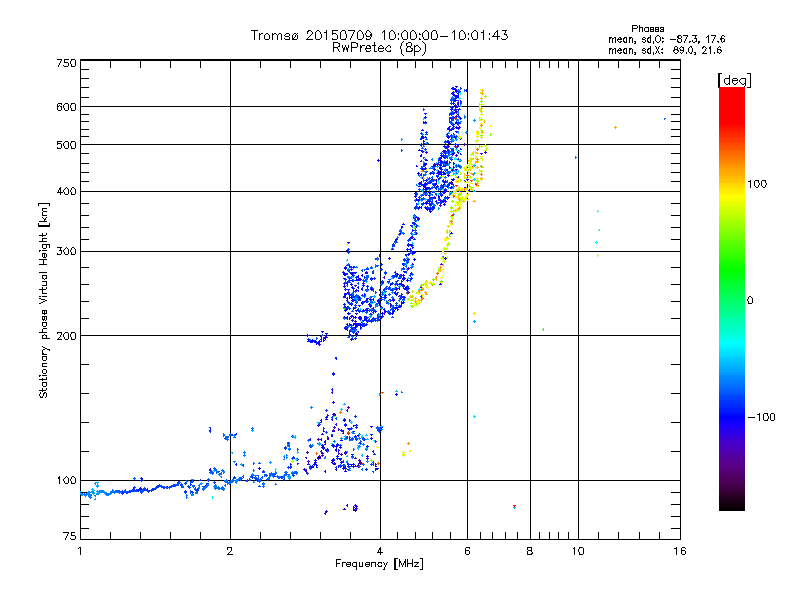The width and height of the screenshot is (800, 600).
Task: Click the y-axis tick label '750'
Action: (x=67, y=63)
